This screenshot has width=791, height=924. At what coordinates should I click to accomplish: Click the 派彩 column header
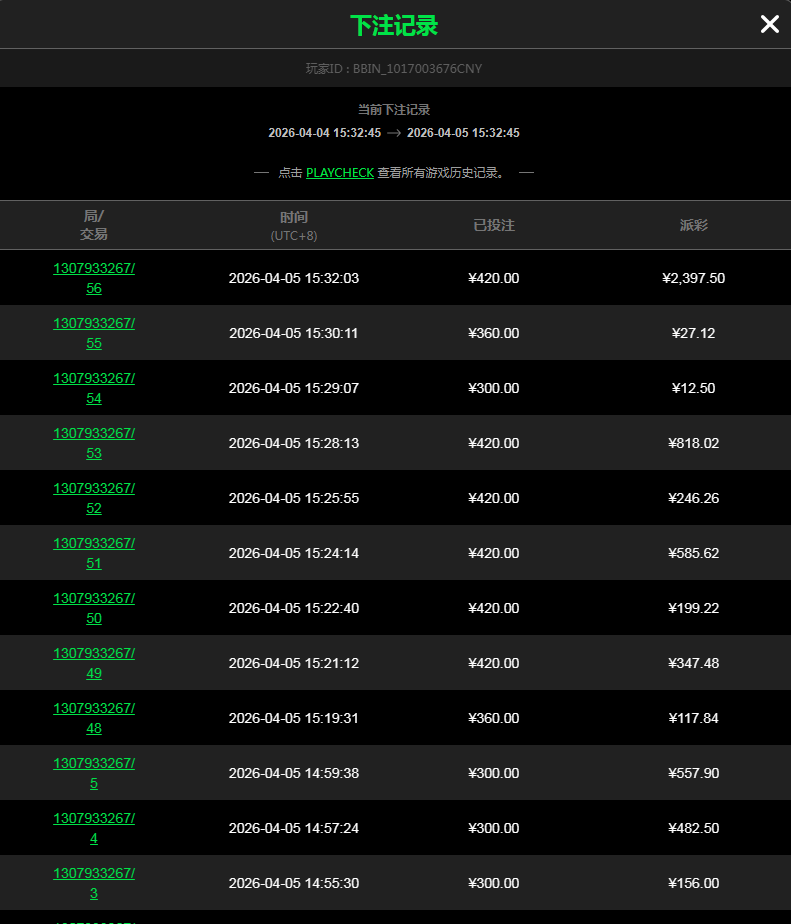[x=694, y=225]
